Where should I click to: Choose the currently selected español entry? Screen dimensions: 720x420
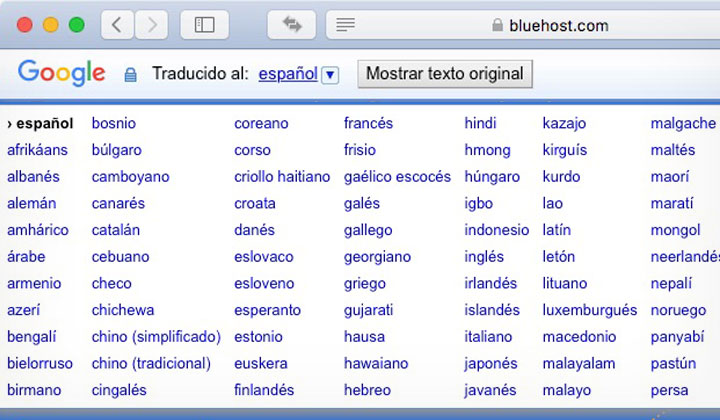(40, 123)
